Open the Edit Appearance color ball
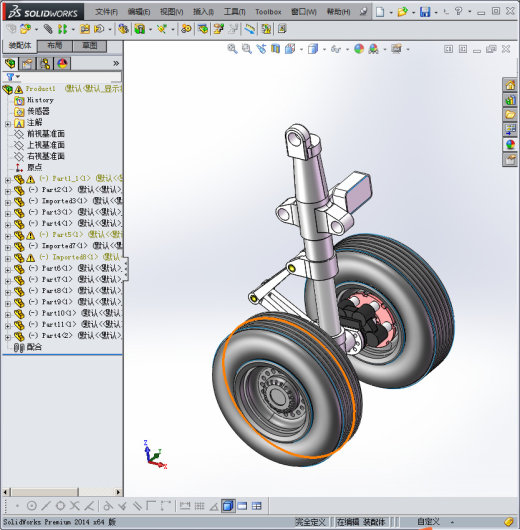The height and width of the screenshot is (530, 520). point(359,49)
